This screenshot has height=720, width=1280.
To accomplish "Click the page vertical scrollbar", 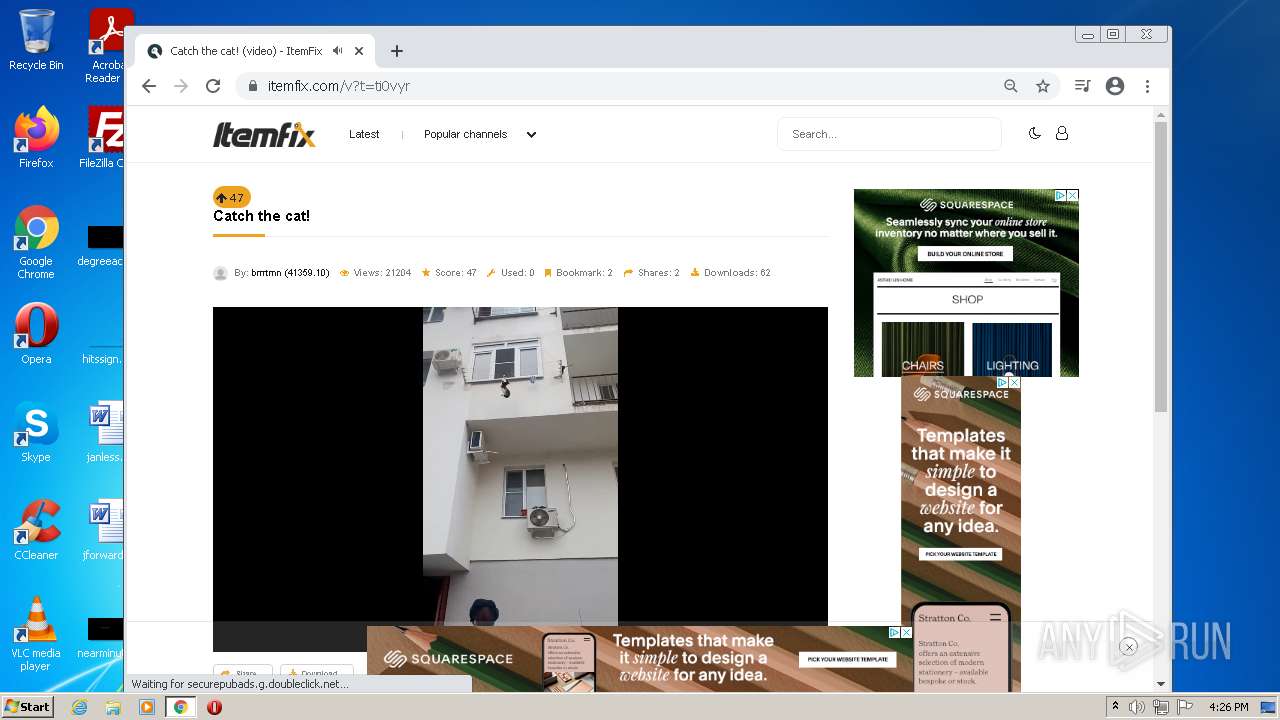I will [1160, 265].
